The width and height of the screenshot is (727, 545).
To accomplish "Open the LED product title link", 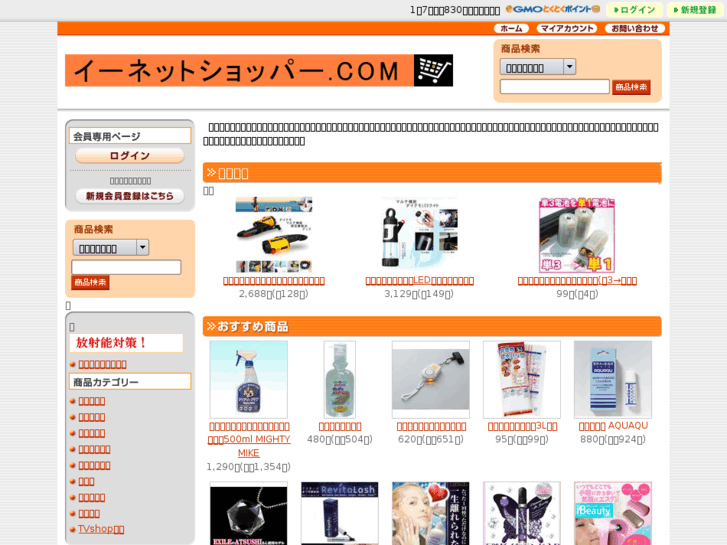I will [420, 281].
